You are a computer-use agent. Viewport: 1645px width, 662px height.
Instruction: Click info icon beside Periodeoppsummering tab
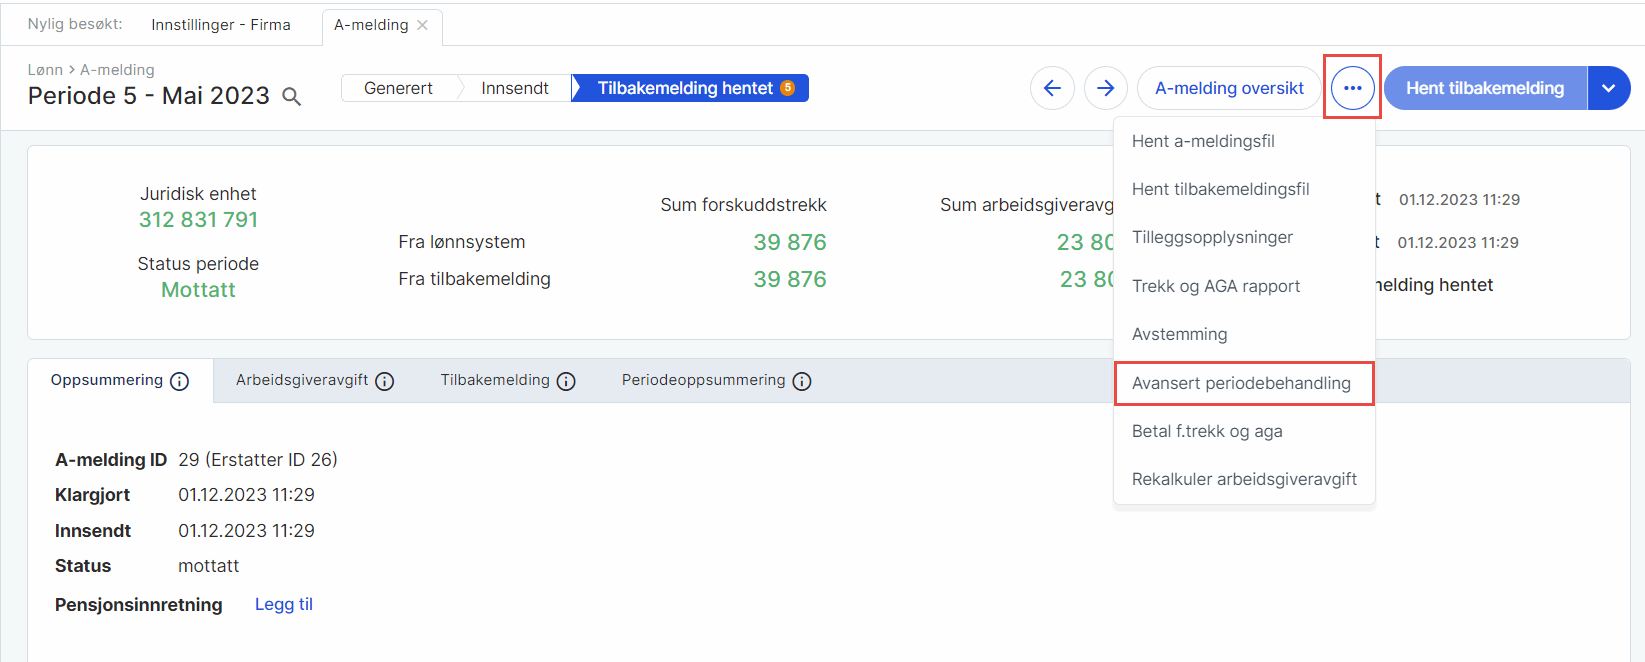click(x=802, y=381)
